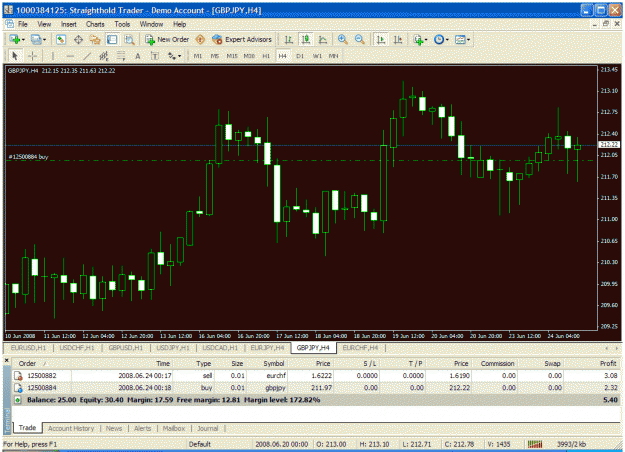The image size is (625, 452).
Task: Open the Profiles tool
Action: coord(36,39)
